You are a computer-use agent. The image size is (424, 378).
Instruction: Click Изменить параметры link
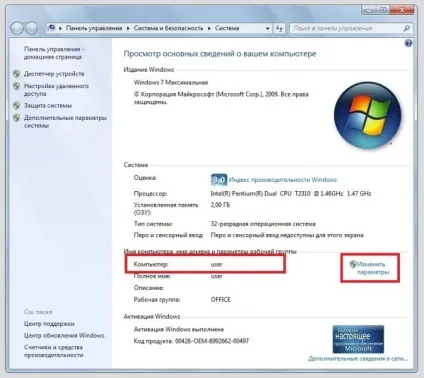tap(373, 268)
